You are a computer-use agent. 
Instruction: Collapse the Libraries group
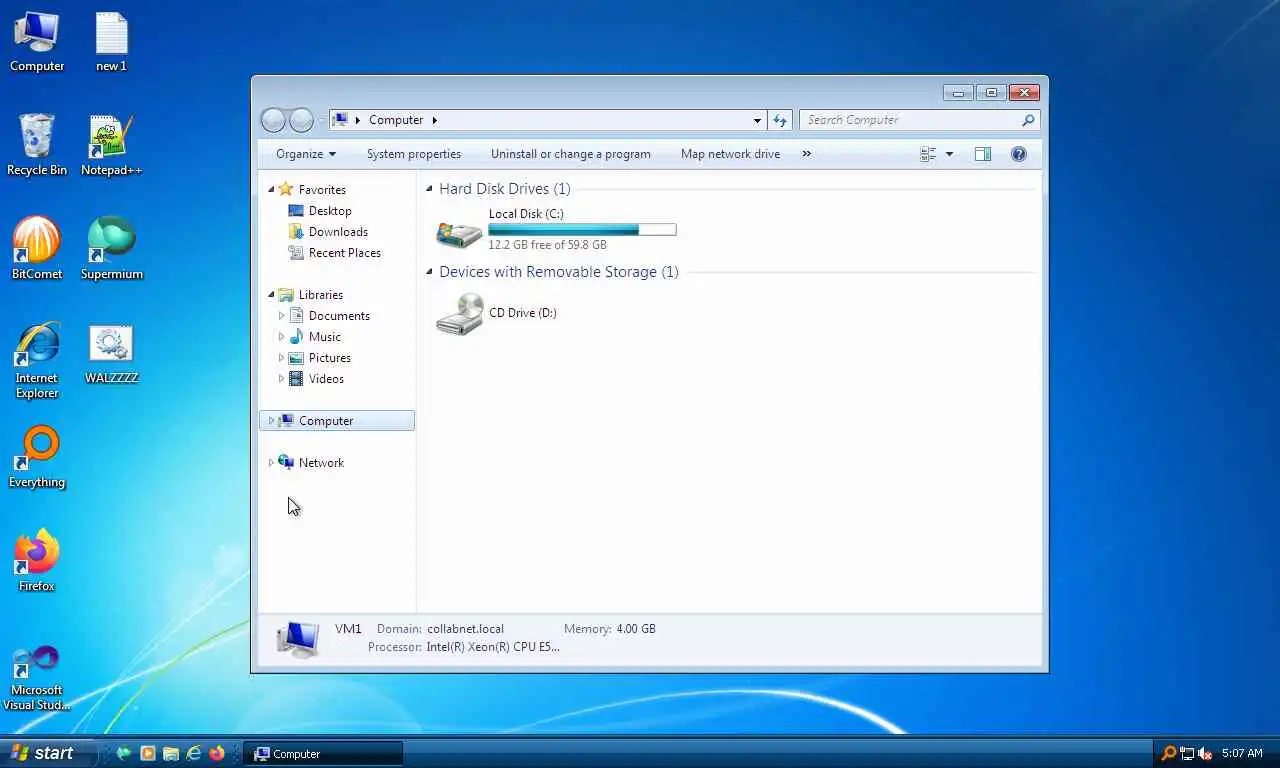(271, 294)
